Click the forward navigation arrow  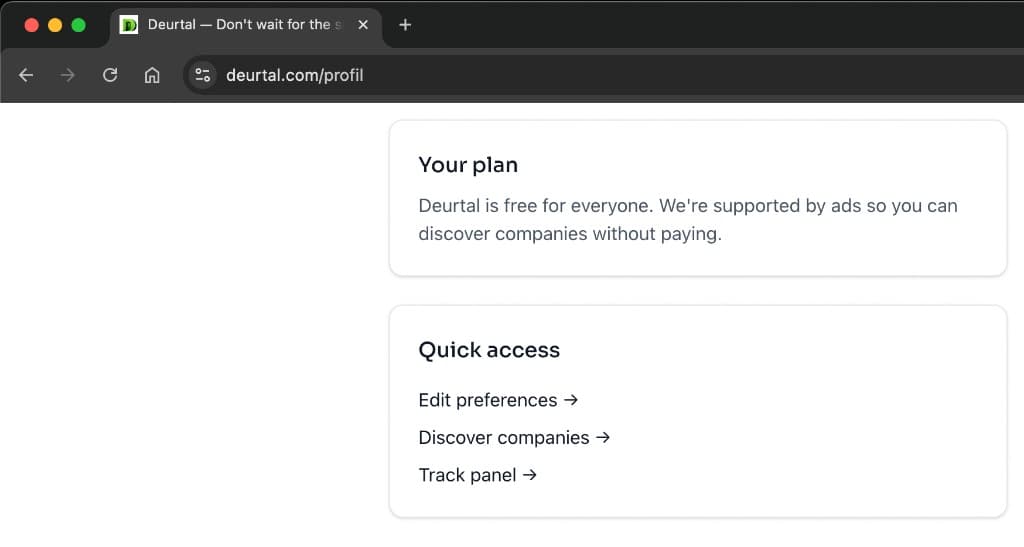68,75
